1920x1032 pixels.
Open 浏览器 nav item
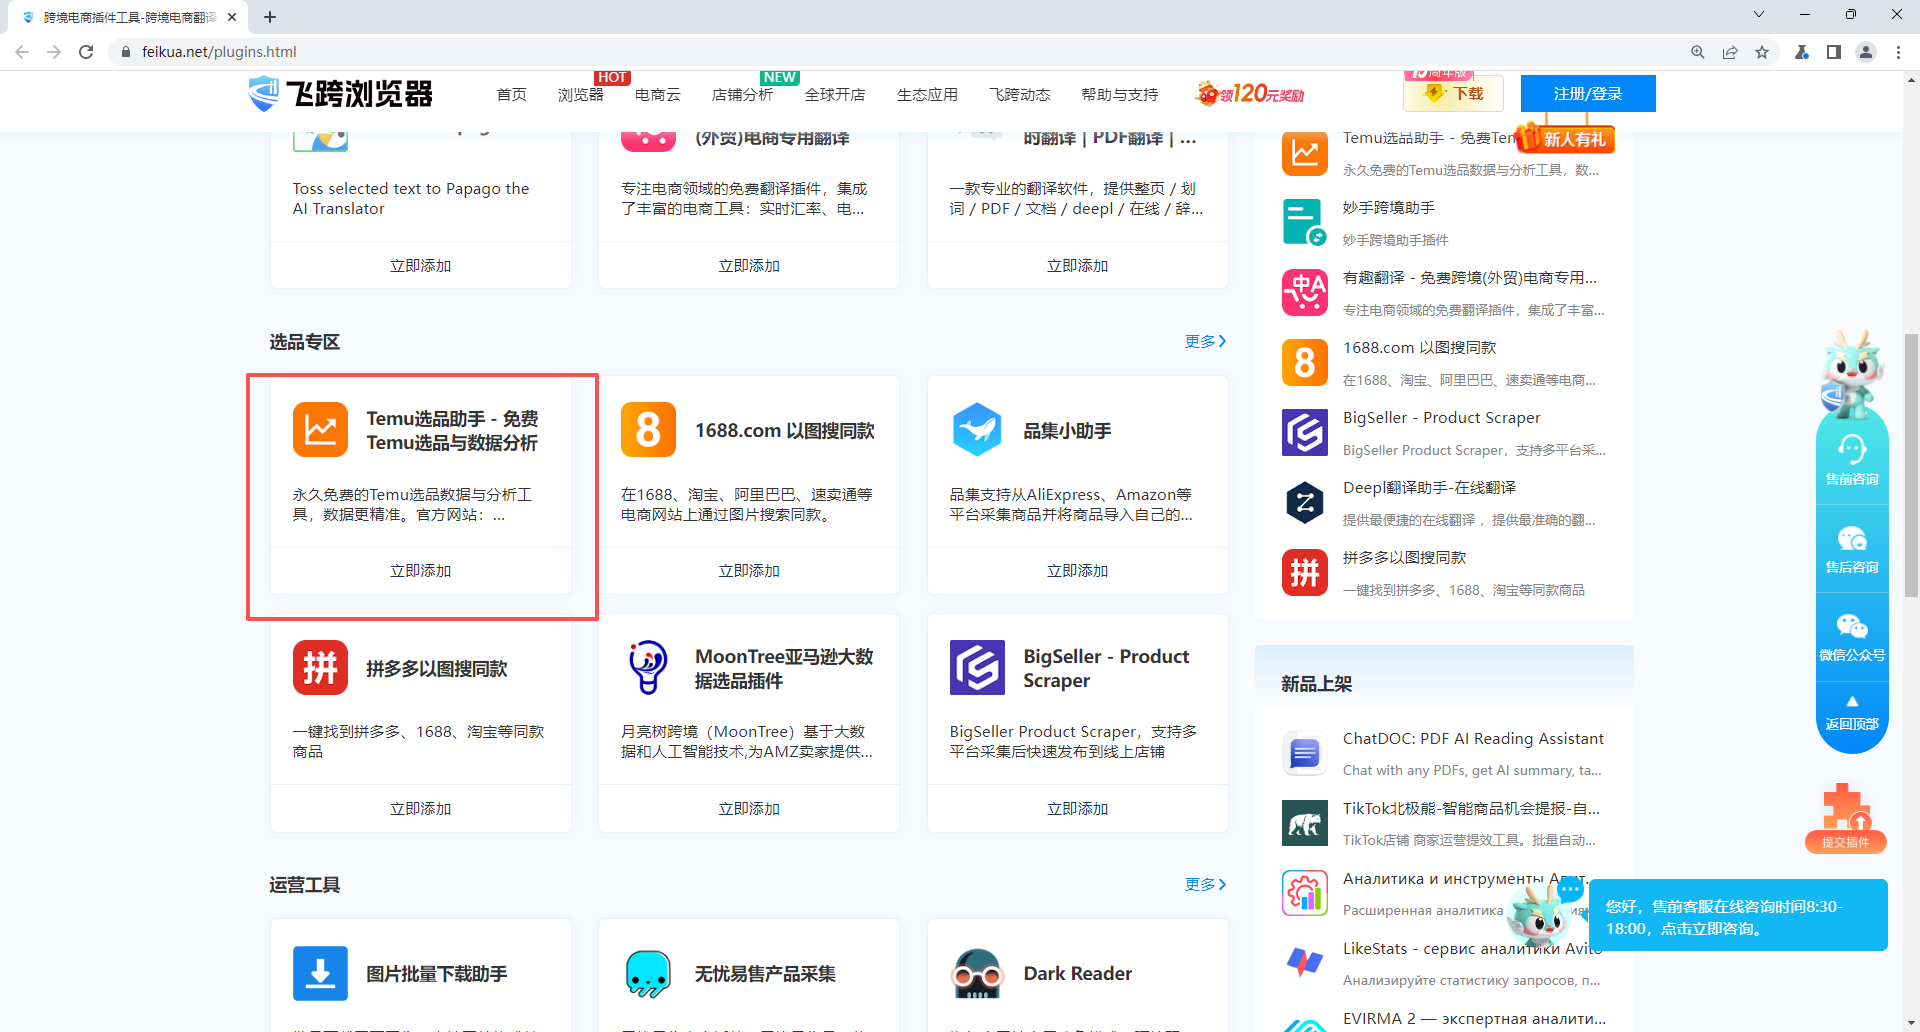click(x=580, y=94)
